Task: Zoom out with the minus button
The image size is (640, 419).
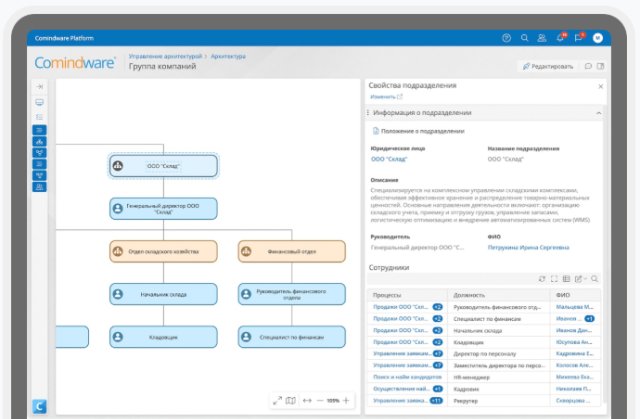Action: 320,401
